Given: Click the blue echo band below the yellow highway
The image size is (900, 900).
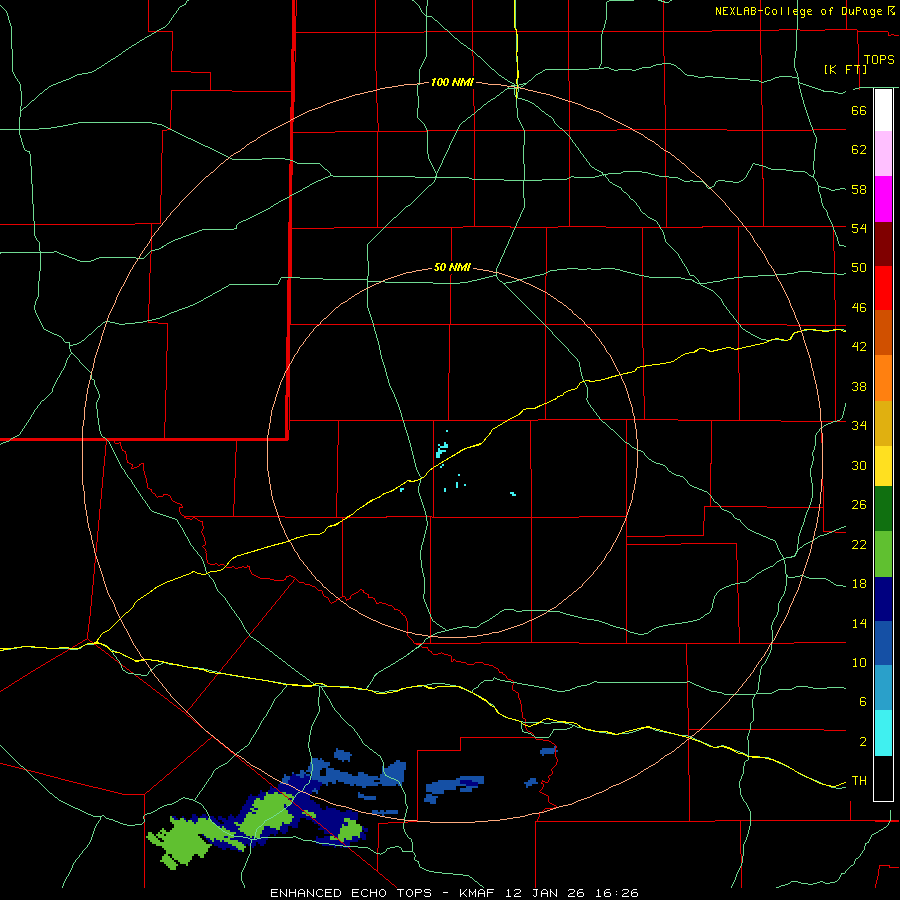Looking at the screenshot, I should point(359,772).
